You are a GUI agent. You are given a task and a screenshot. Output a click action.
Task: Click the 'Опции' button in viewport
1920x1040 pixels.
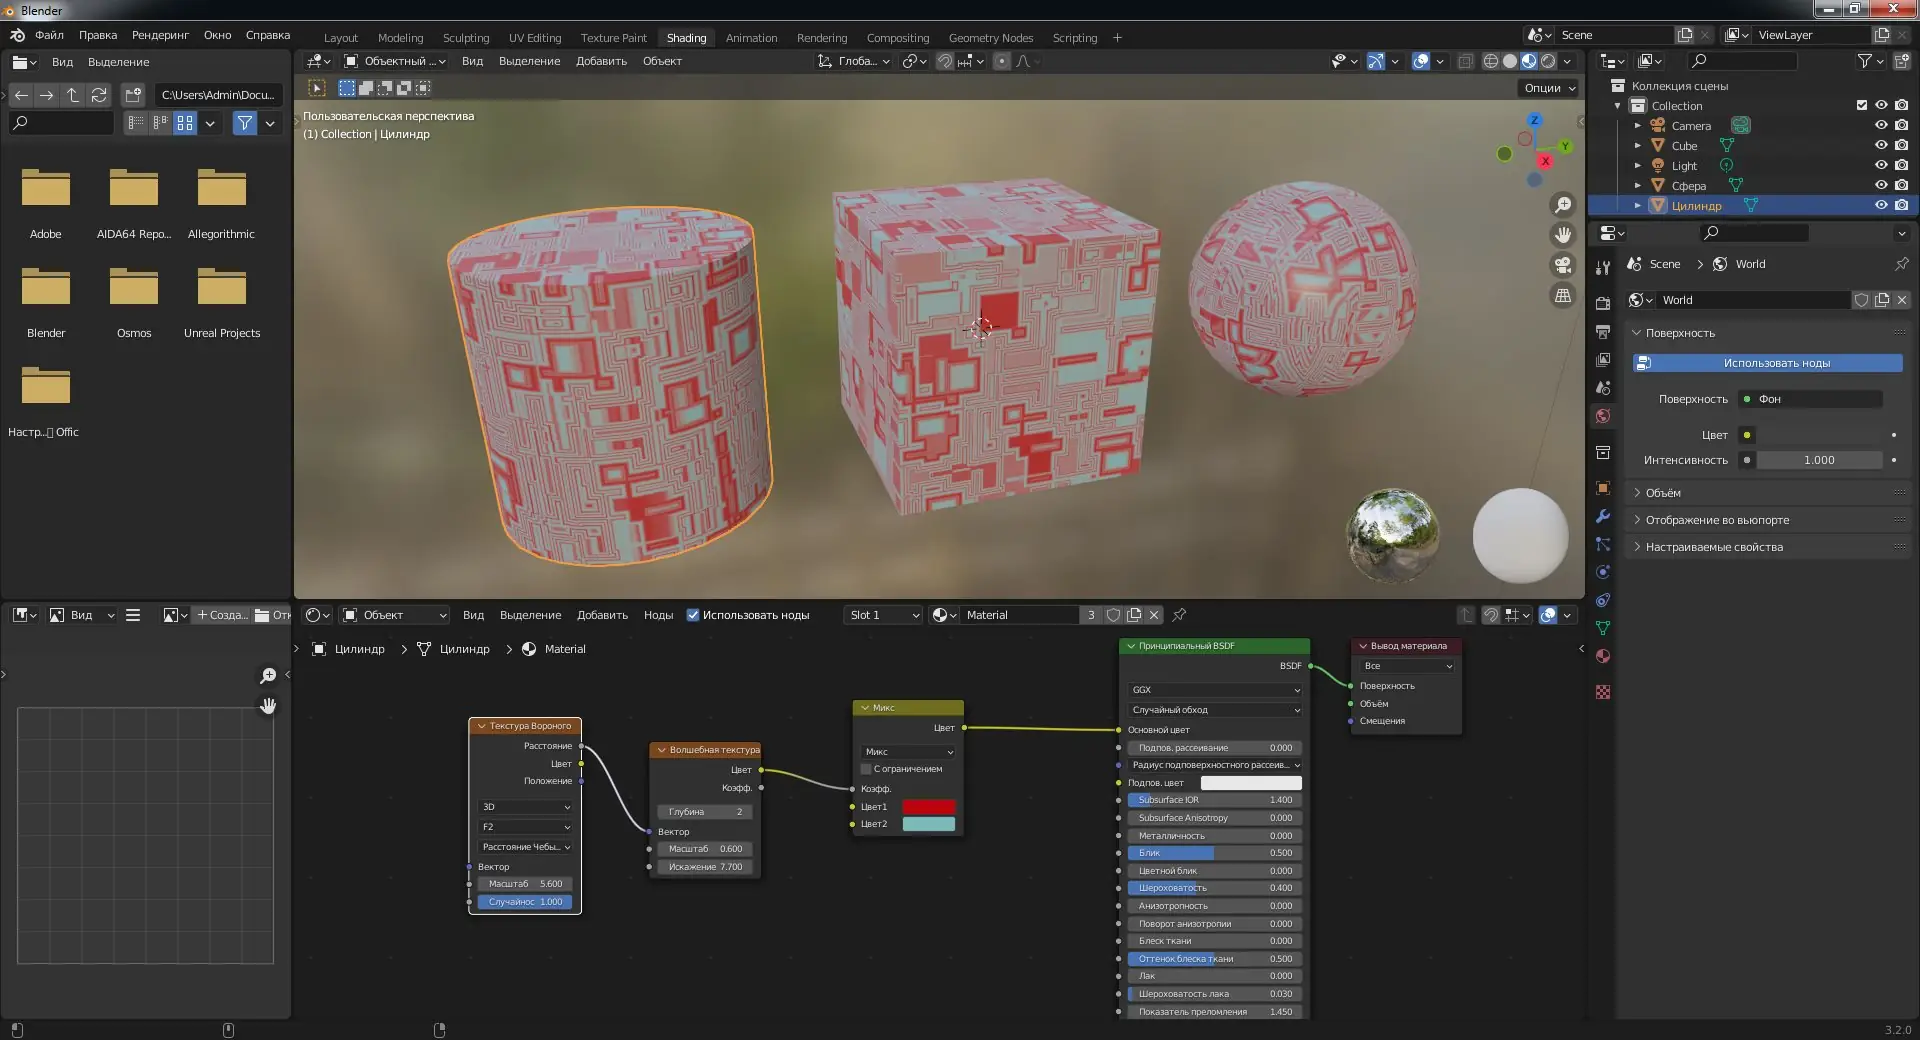(1549, 88)
